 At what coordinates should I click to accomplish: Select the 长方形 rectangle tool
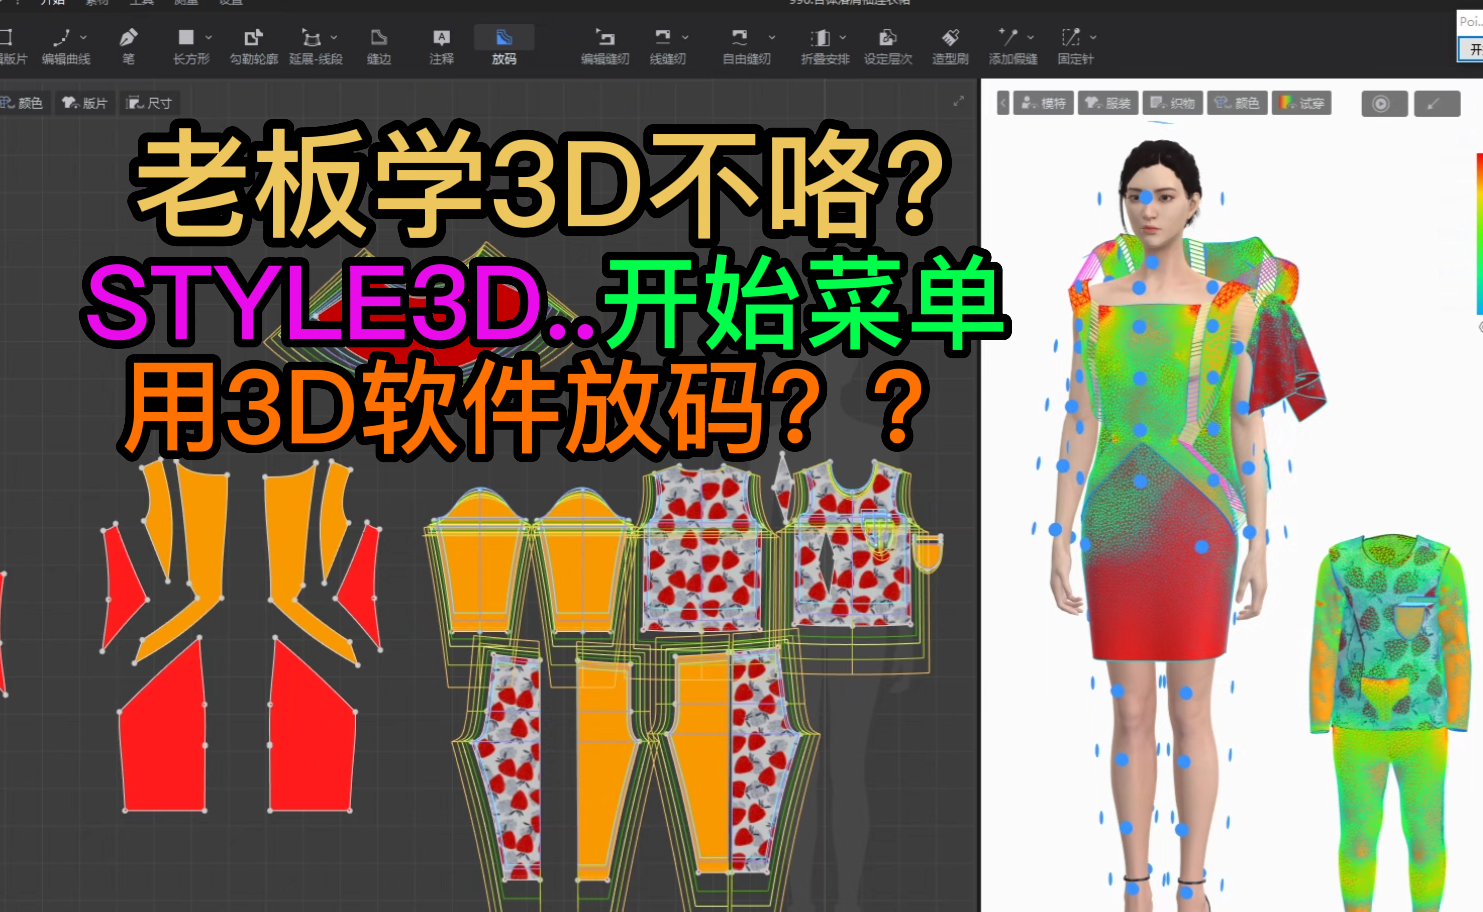190,47
